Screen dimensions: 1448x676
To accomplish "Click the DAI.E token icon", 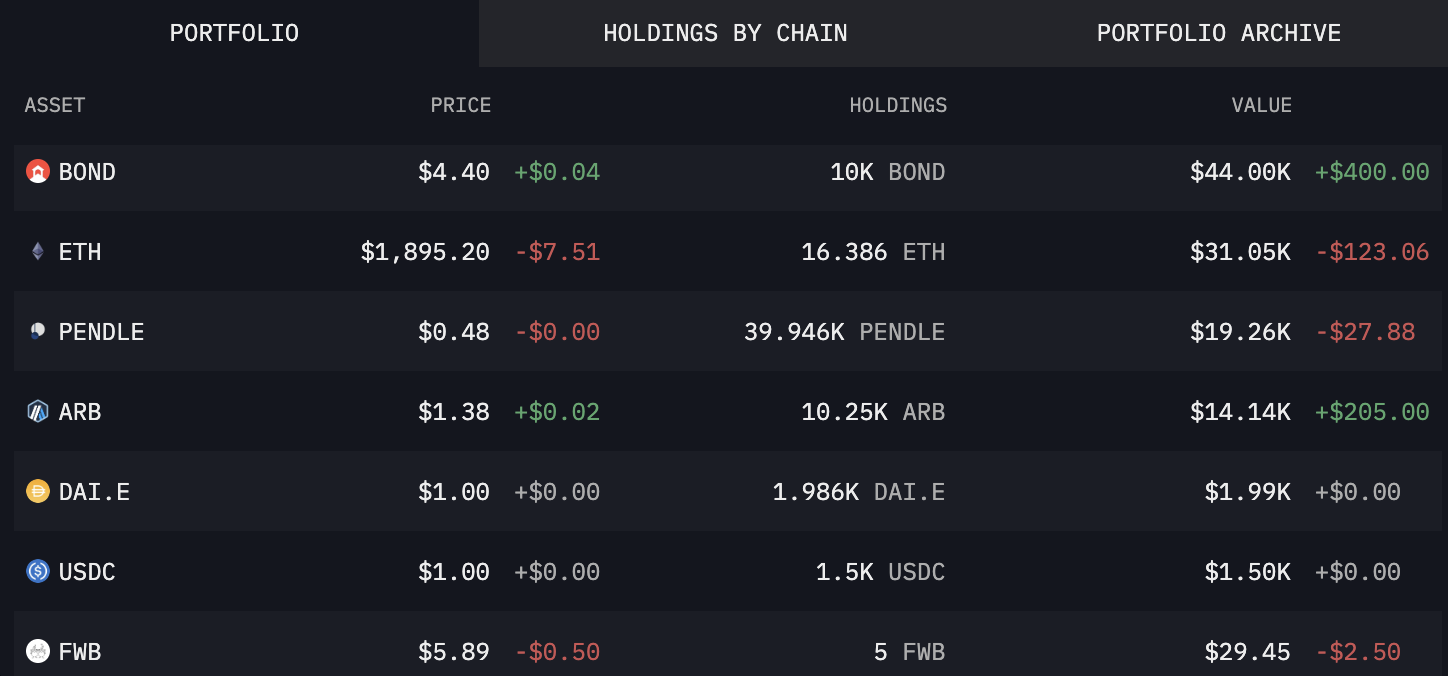I will tap(37, 491).
